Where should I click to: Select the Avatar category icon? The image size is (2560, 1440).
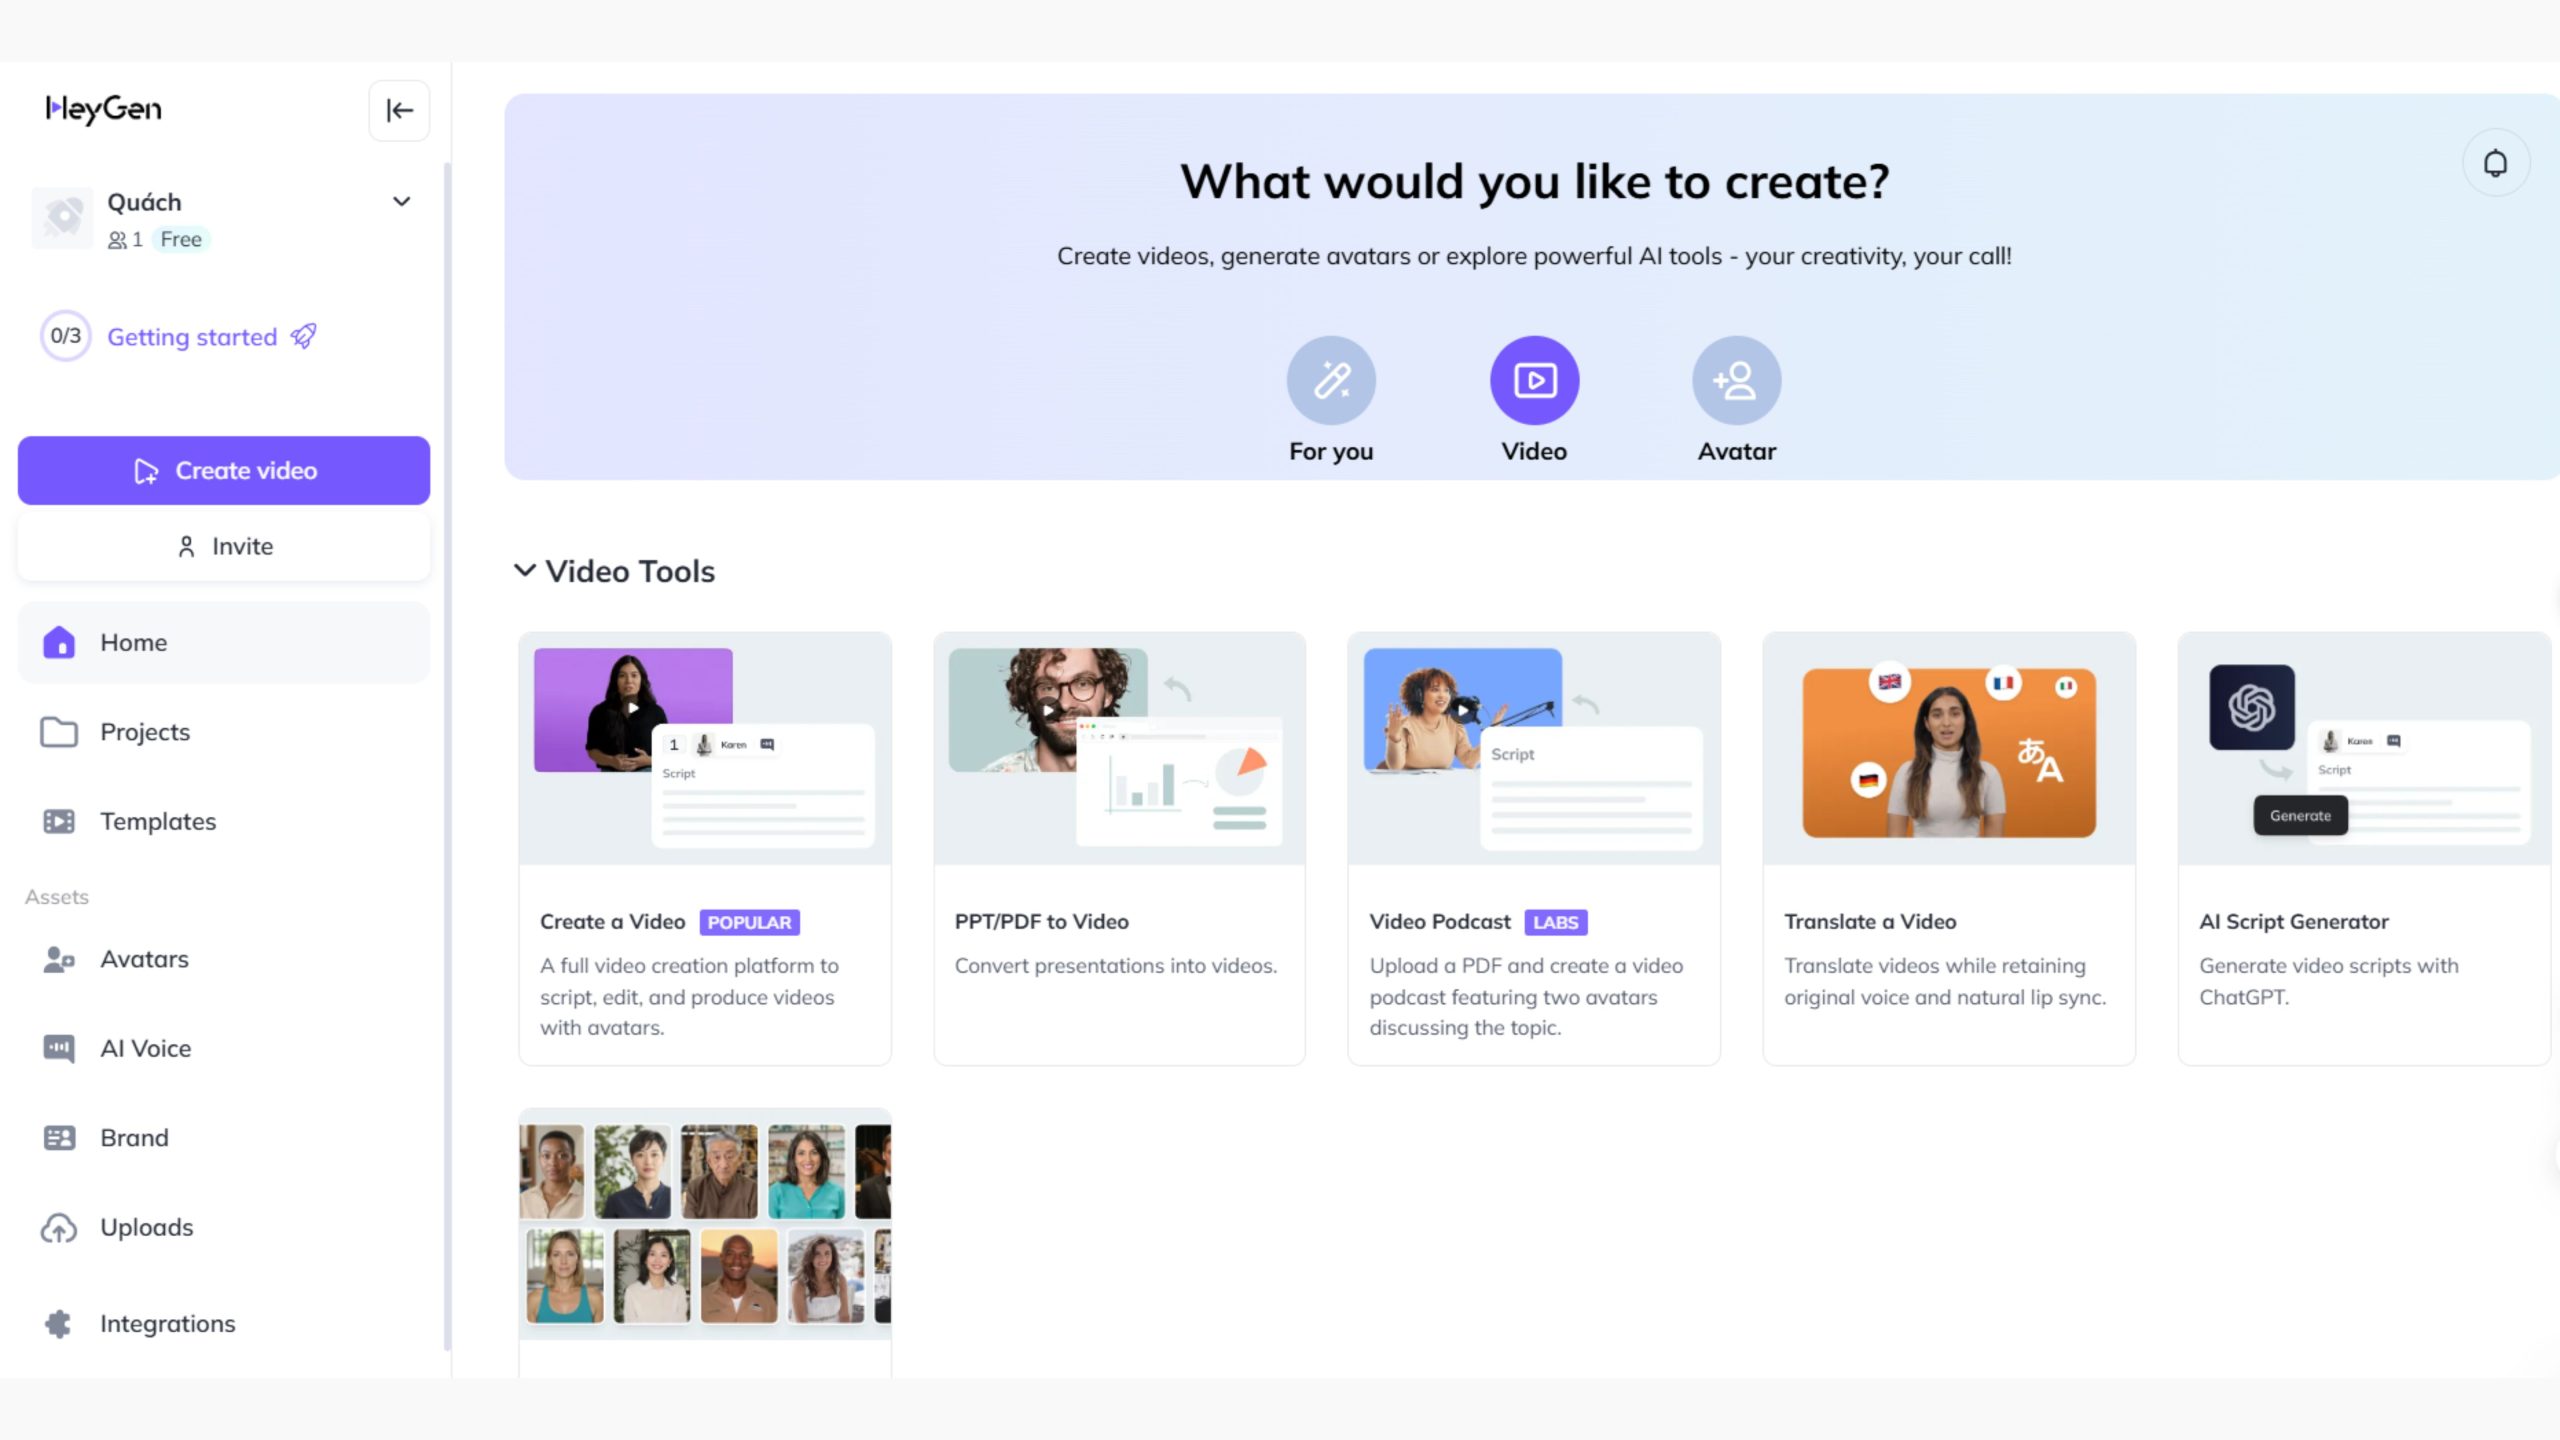pyautogui.click(x=1737, y=380)
